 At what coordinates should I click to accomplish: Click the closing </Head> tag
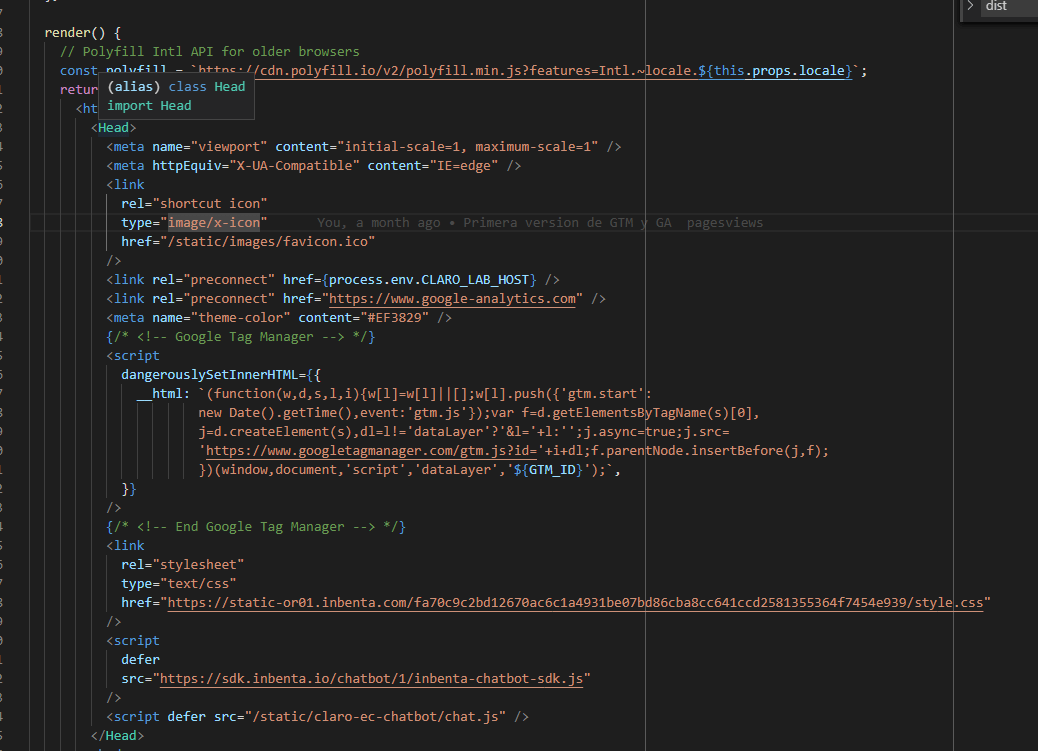[117, 735]
